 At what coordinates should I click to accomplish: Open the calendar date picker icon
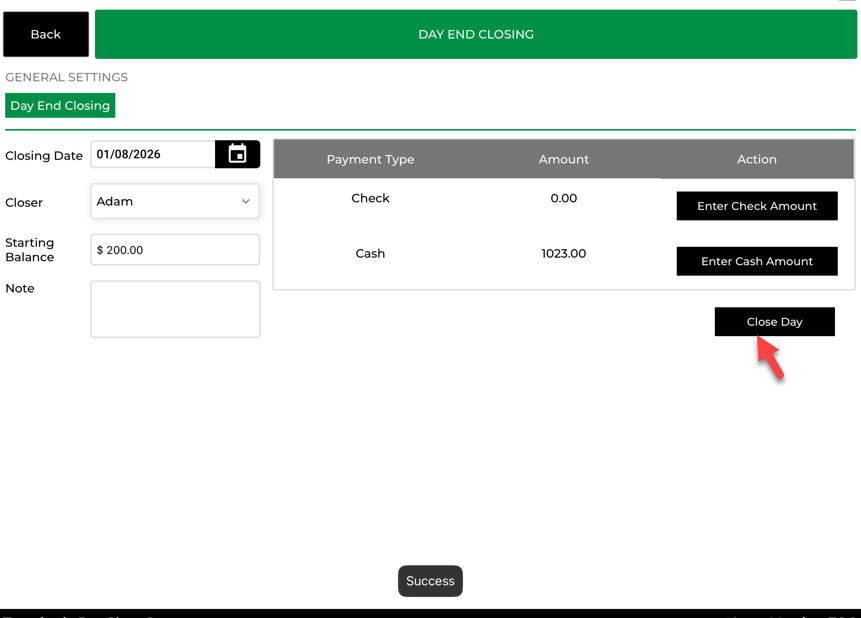pos(237,154)
